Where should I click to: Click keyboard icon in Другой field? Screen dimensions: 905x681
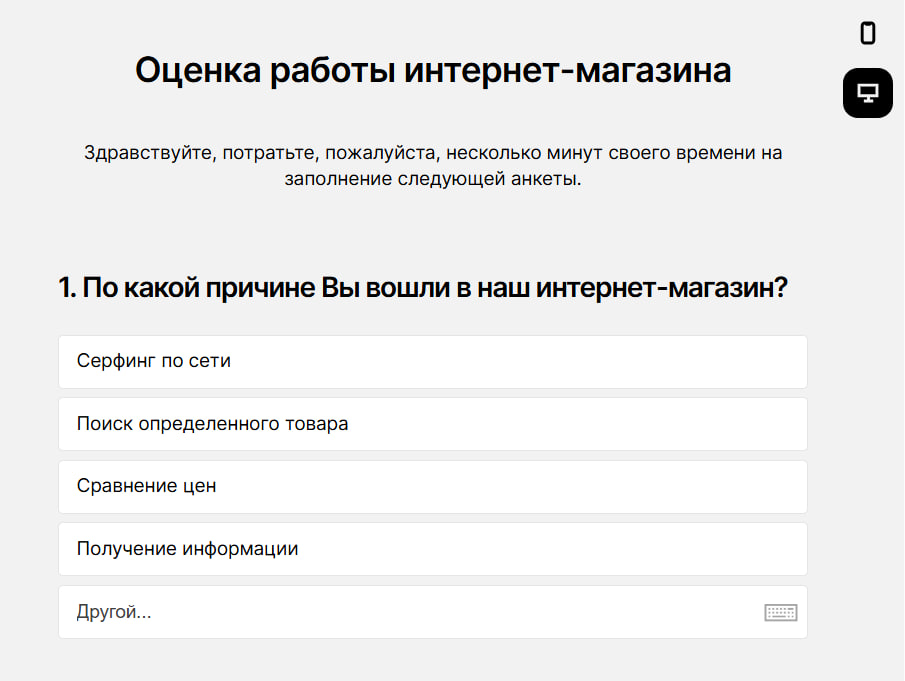click(x=780, y=612)
